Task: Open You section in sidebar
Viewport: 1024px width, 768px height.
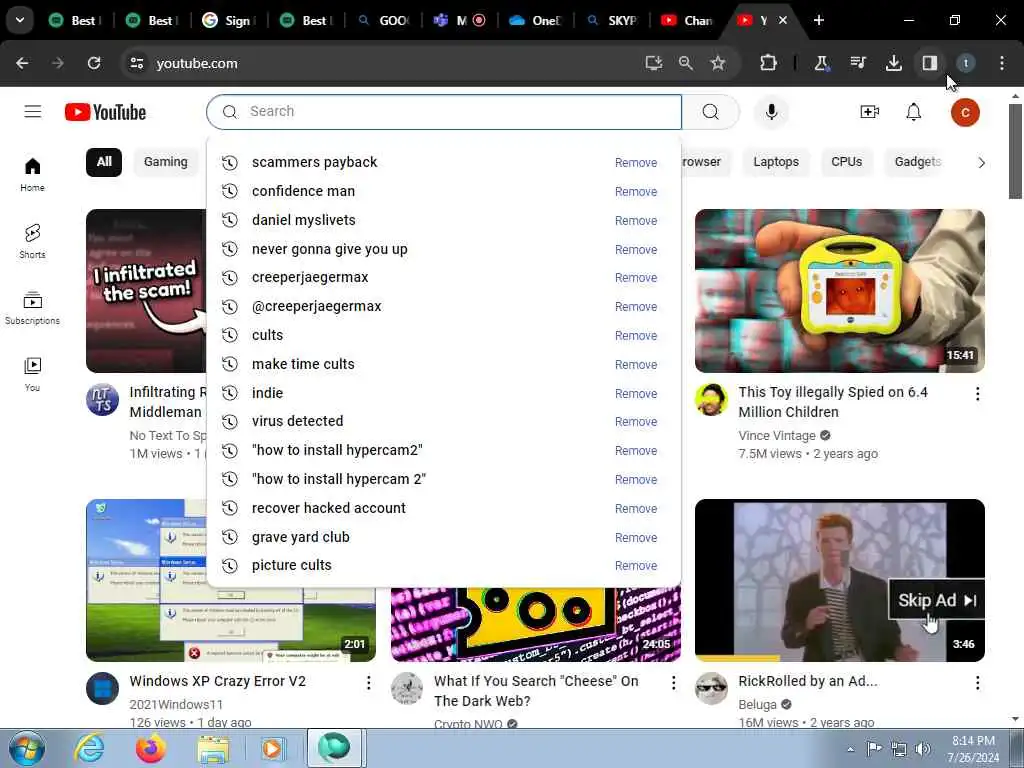Action: pyautogui.click(x=33, y=374)
